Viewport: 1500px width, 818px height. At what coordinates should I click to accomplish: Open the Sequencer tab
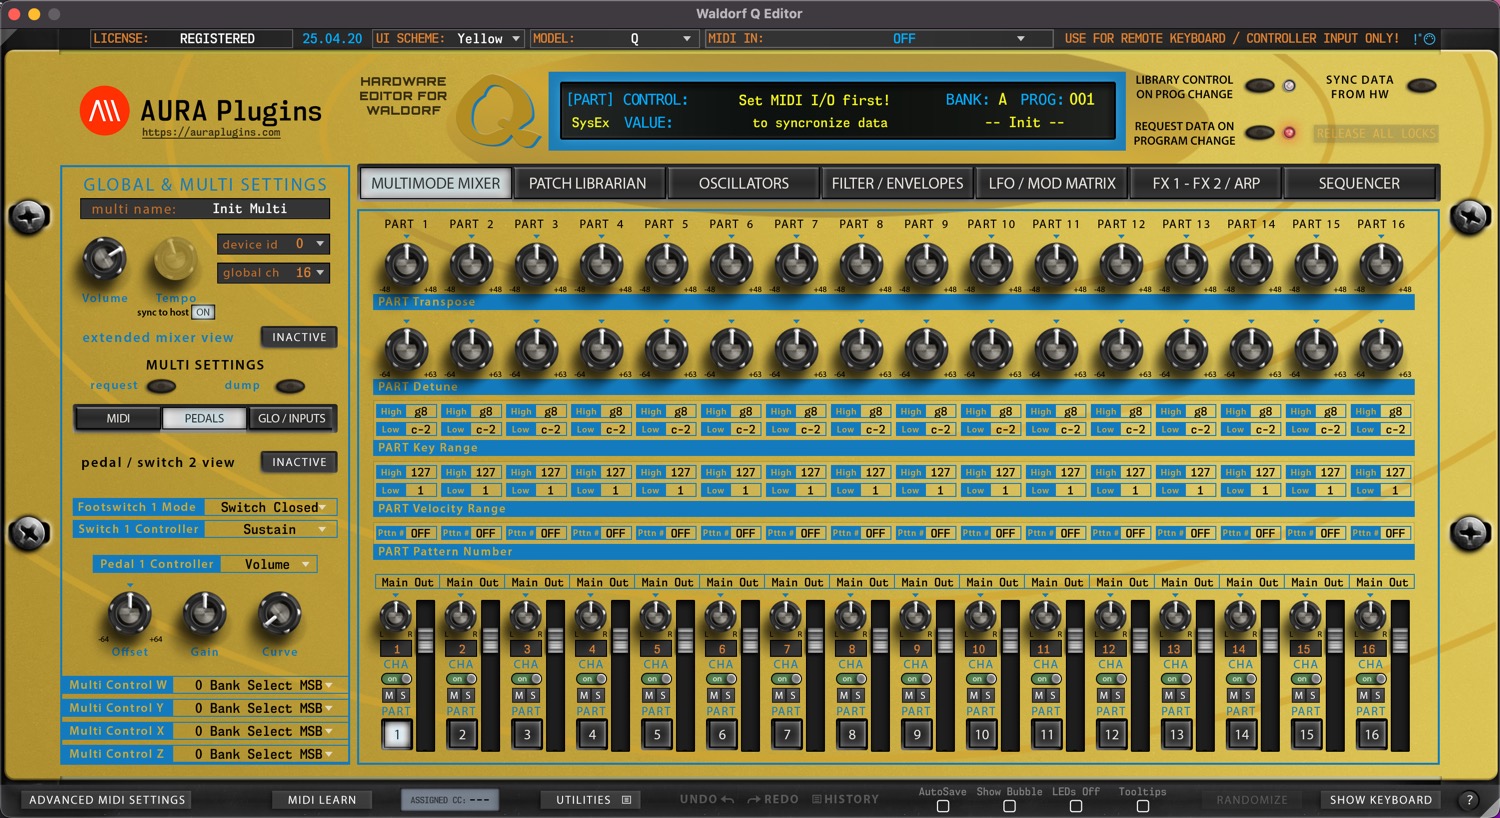click(1359, 183)
